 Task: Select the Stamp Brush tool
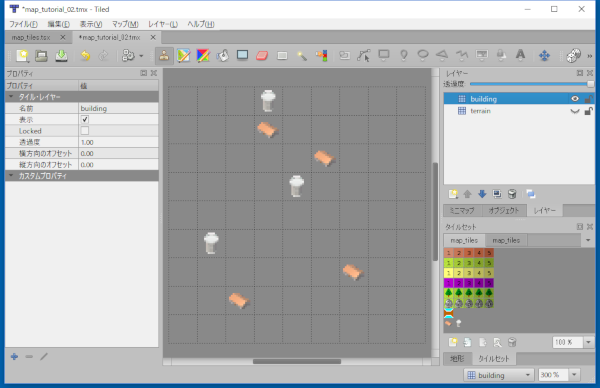pyautogui.click(x=164, y=56)
